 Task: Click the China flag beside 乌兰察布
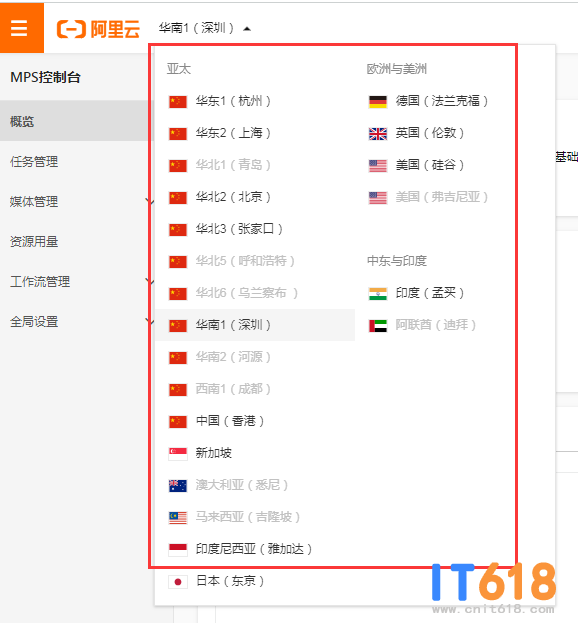[178, 294]
